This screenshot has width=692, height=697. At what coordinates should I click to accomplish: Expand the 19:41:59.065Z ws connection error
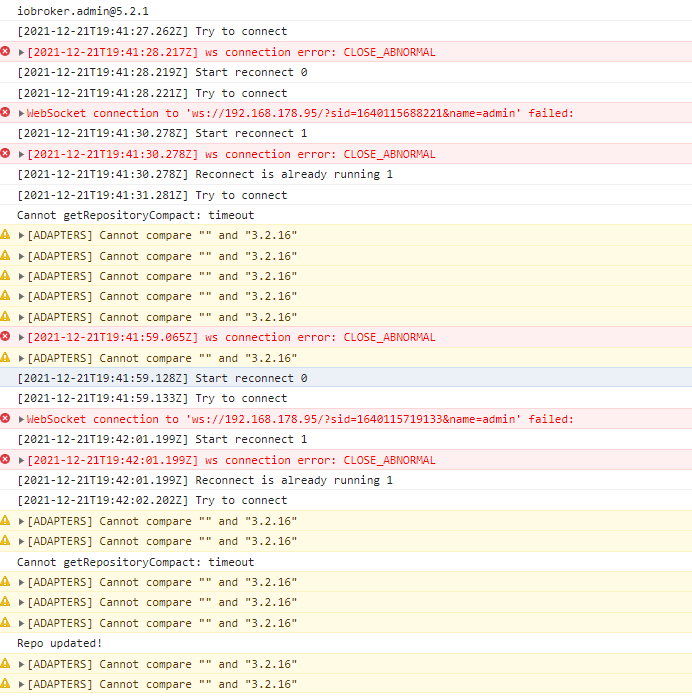(21, 337)
